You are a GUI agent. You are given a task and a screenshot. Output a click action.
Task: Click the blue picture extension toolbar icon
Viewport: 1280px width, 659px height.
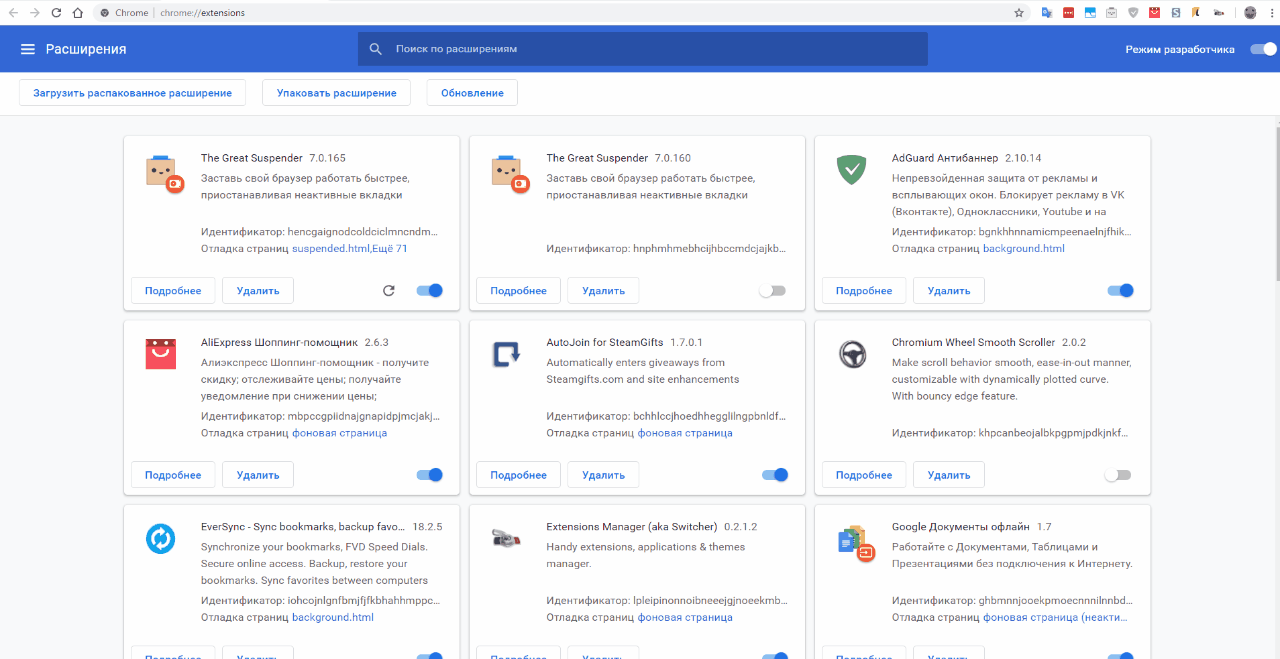tap(1090, 13)
